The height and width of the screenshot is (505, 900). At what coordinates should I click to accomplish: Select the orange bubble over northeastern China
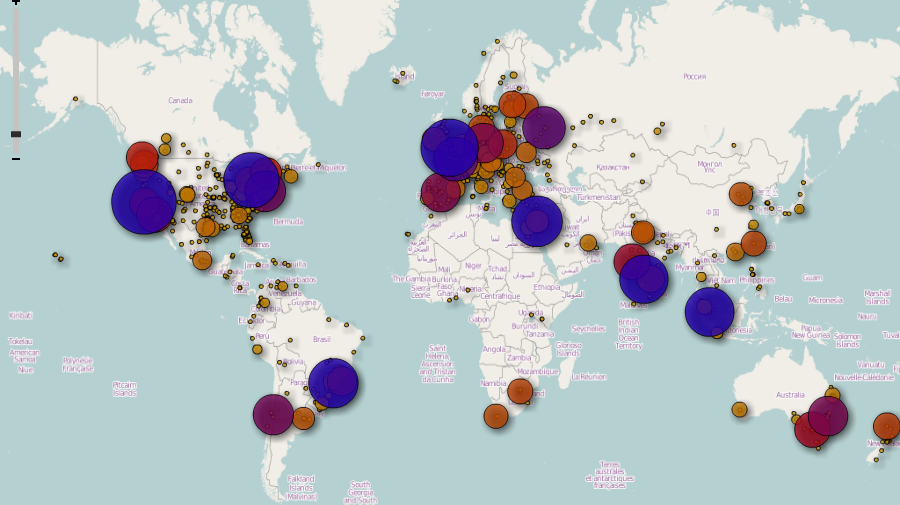(x=741, y=194)
